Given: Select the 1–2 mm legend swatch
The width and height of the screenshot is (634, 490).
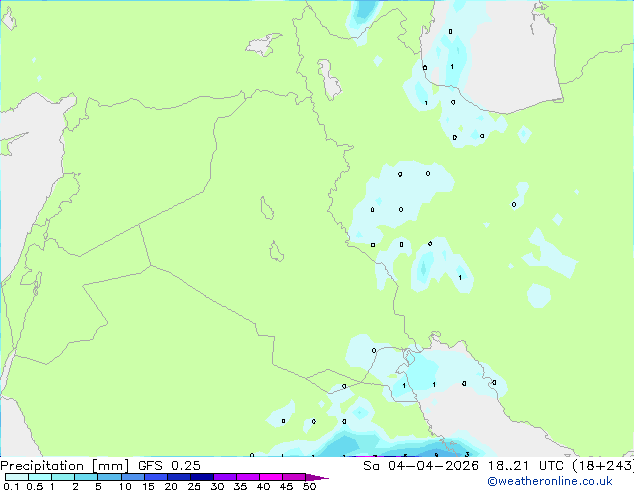Looking at the screenshot, I should pyautogui.click(x=63, y=477).
